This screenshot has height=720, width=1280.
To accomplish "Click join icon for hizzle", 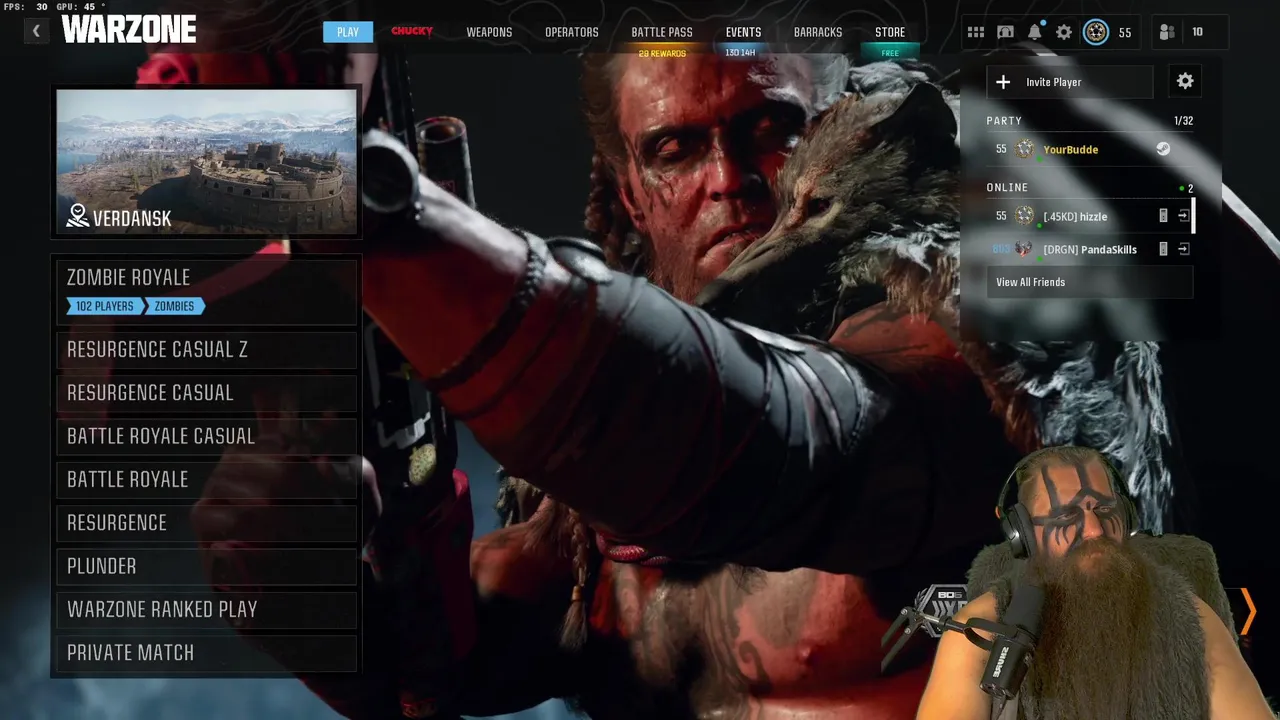I will tap(1184, 216).
